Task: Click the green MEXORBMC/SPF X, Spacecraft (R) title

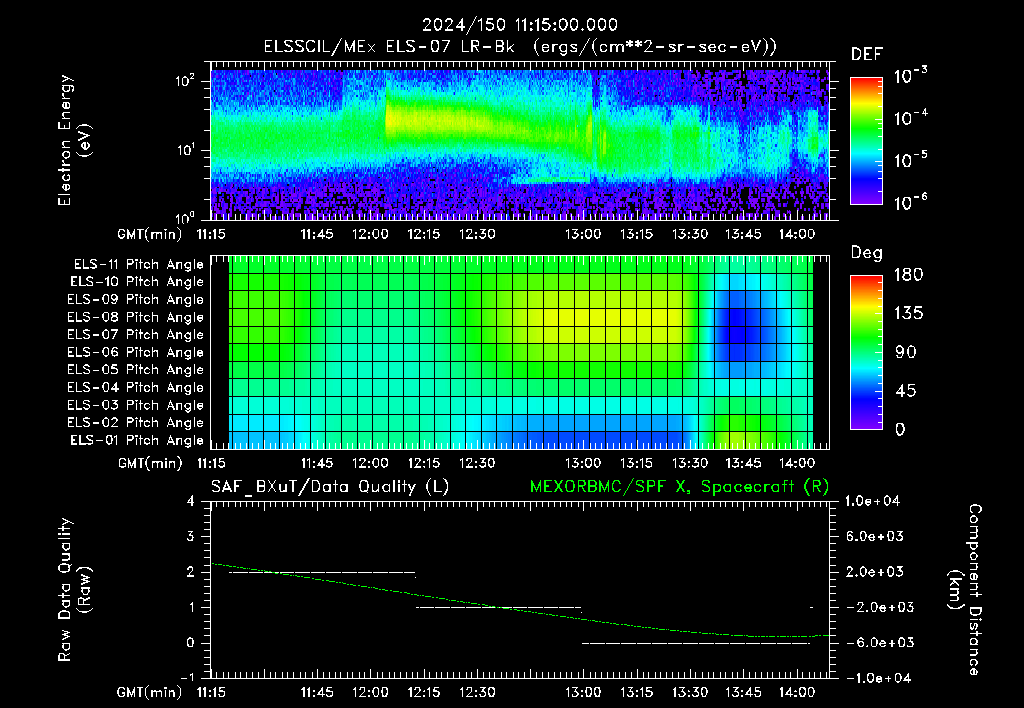Action: pos(679,487)
